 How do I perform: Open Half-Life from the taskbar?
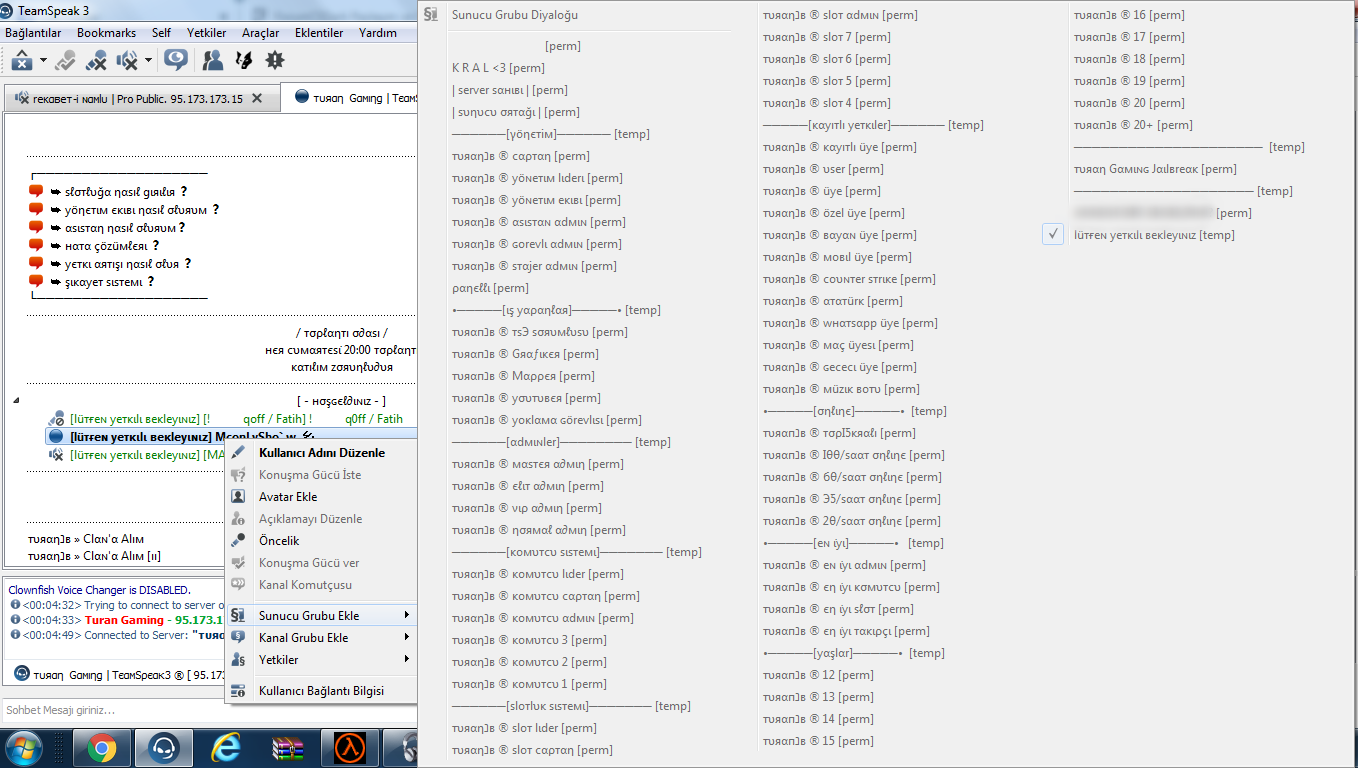point(349,748)
